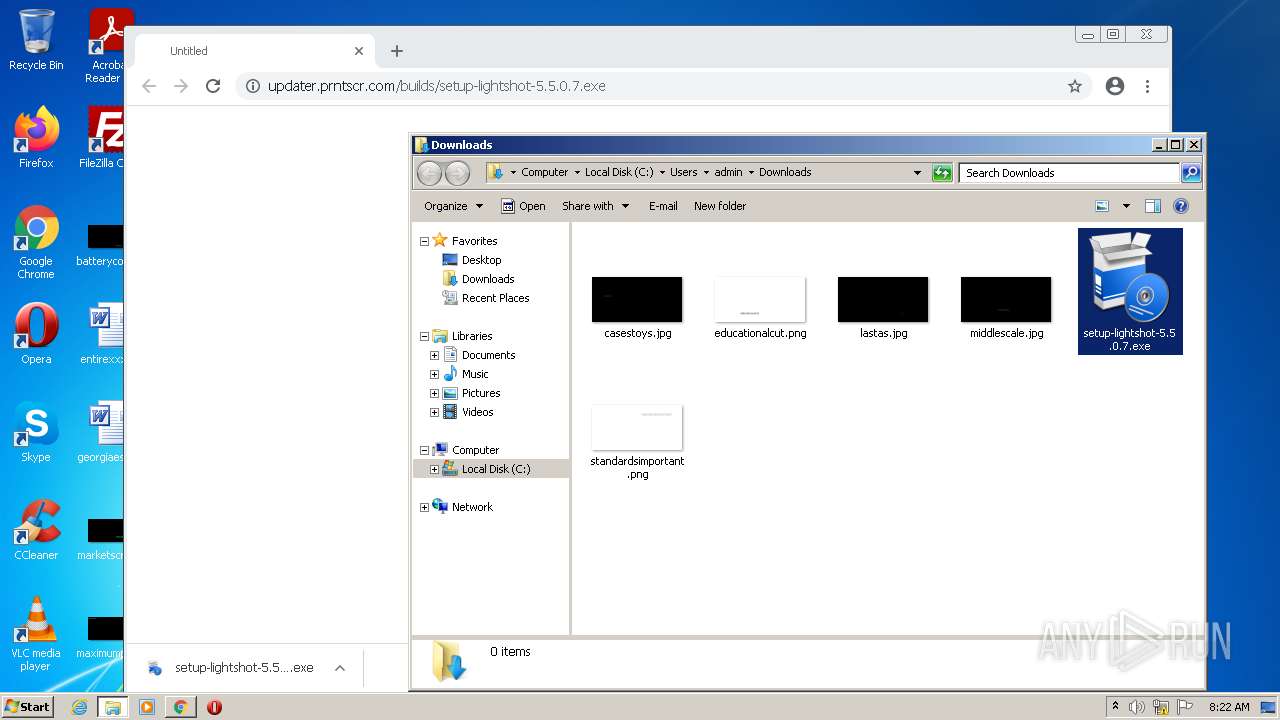Expand the Videos library node

(x=434, y=412)
